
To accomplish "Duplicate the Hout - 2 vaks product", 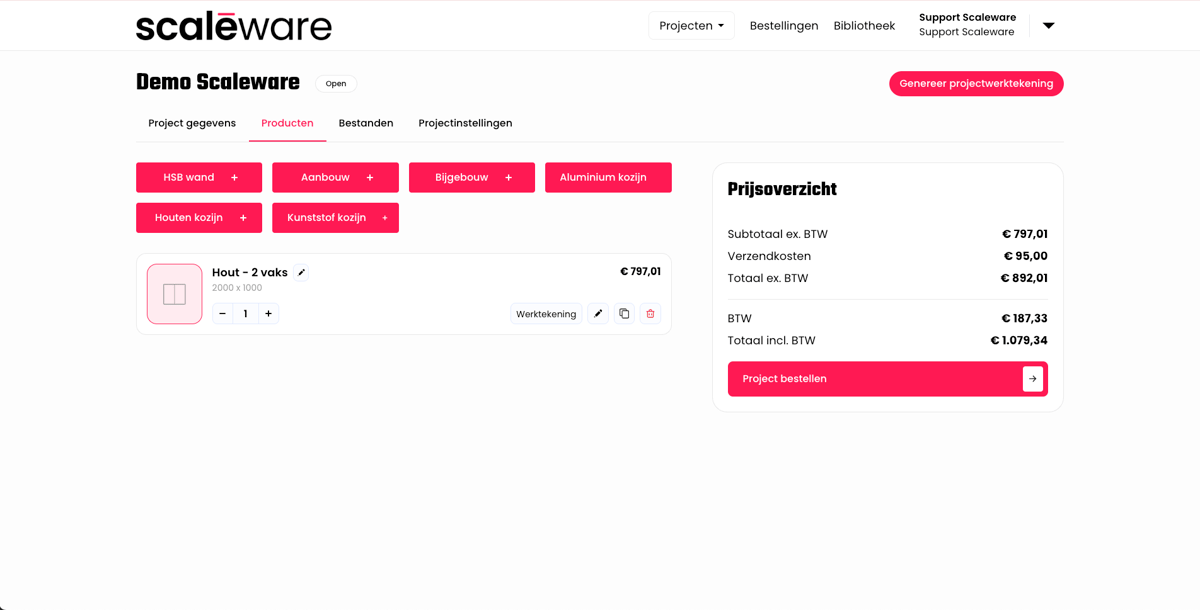I will pos(624,314).
